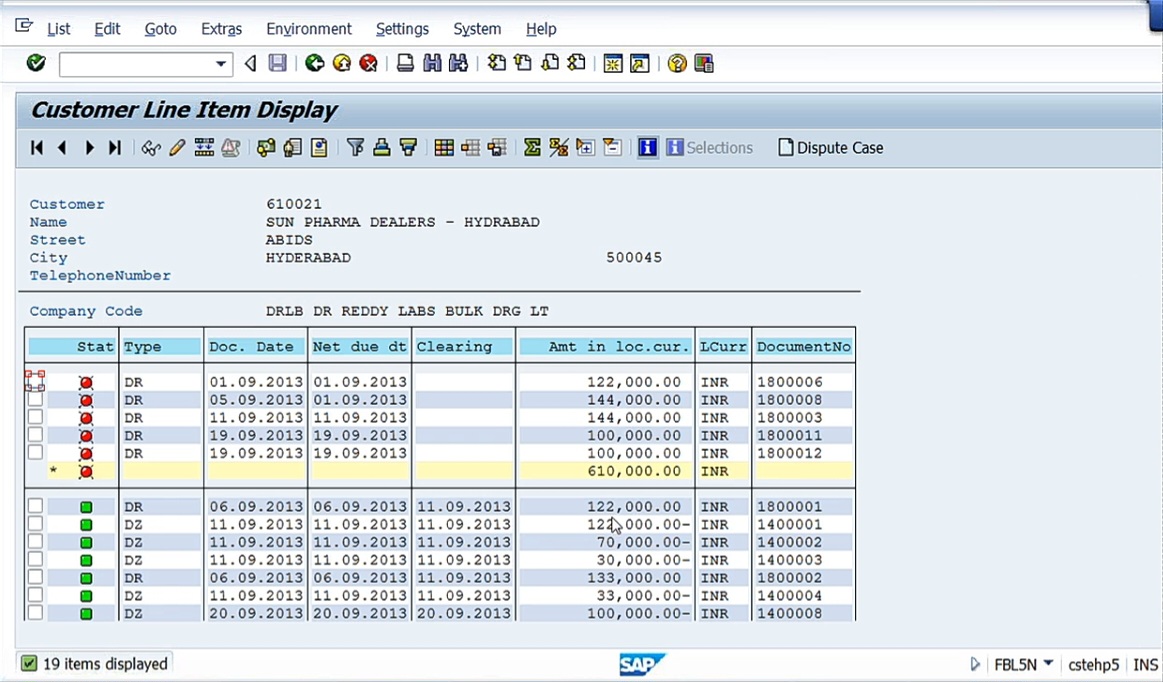Screen dimensions: 1163x682
Task: Click the Dispute Case button
Action: [831, 148]
